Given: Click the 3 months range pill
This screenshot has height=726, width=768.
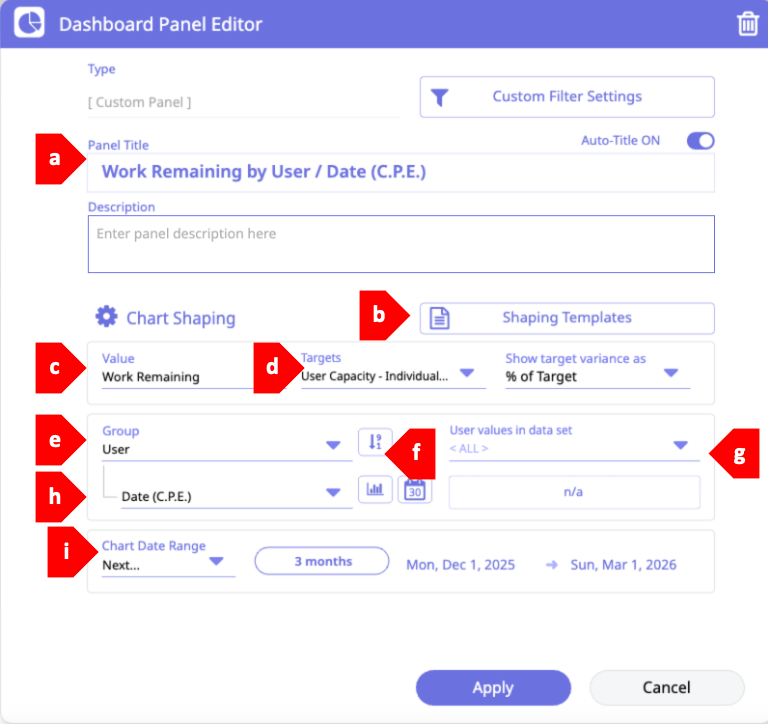Looking at the screenshot, I should tap(322, 562).
